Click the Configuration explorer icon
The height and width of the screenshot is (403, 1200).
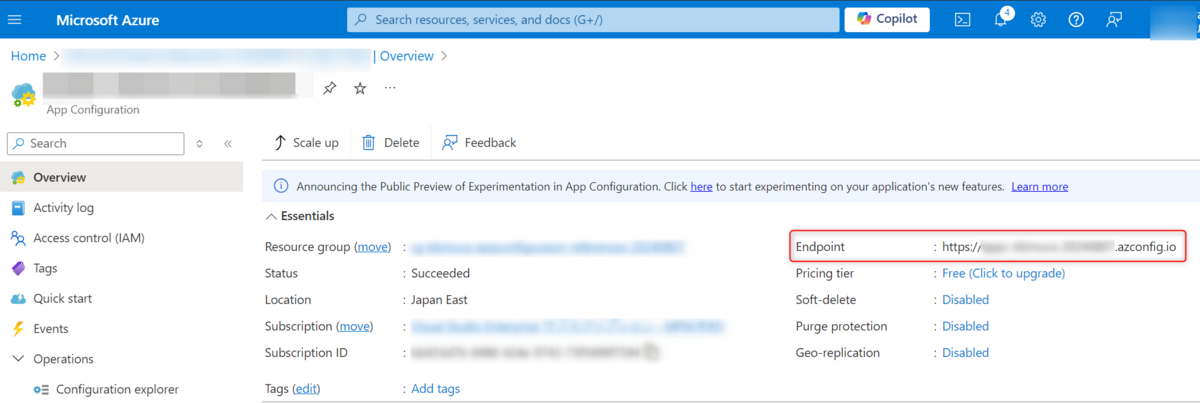(x=41, y=389)
